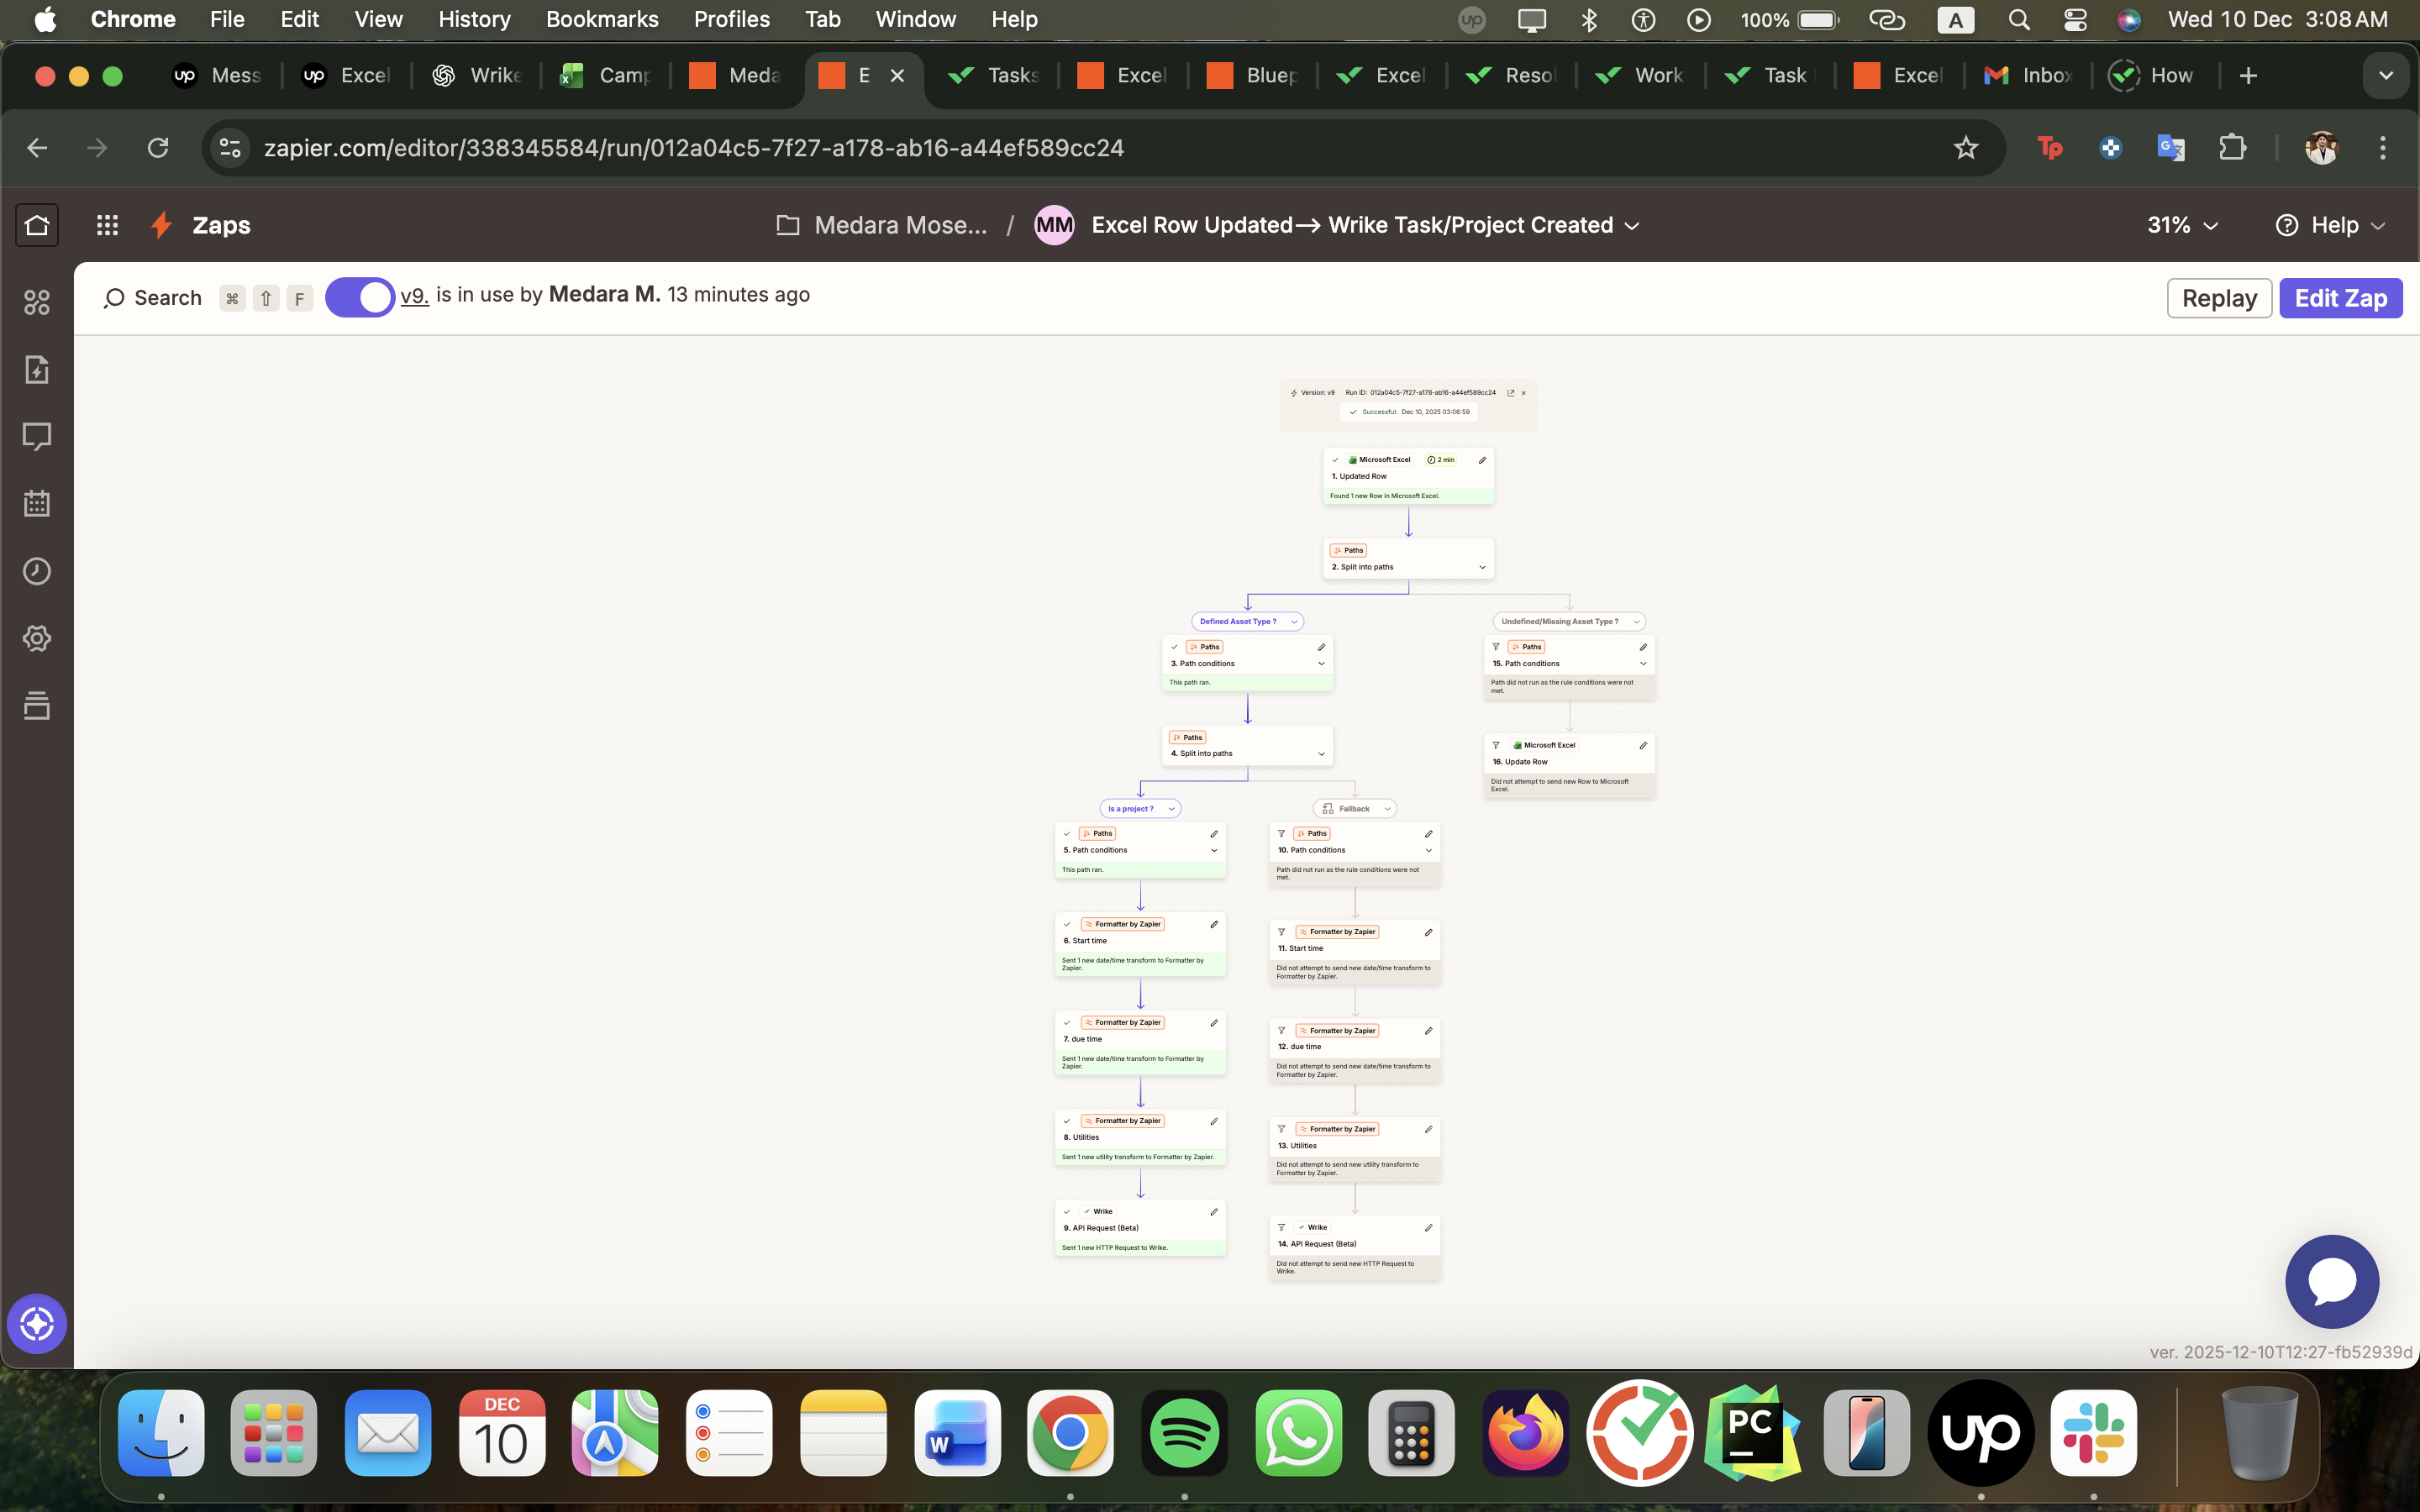Click the recenter crosshair icon at bottom left
The image size is (2420, 1512).
click(x=37, y=1324)
